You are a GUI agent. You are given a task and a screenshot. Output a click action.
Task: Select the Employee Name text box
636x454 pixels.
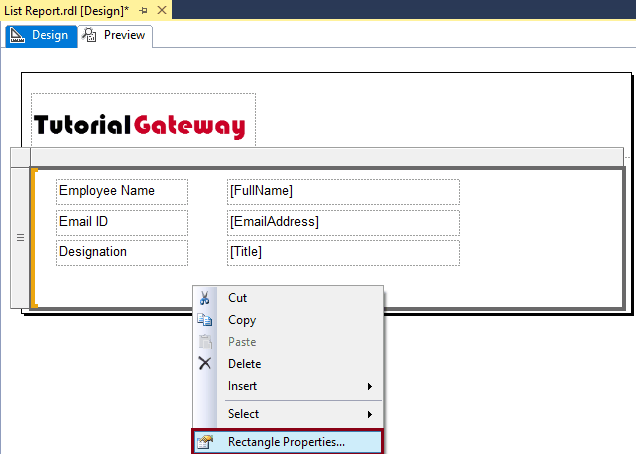122,191
